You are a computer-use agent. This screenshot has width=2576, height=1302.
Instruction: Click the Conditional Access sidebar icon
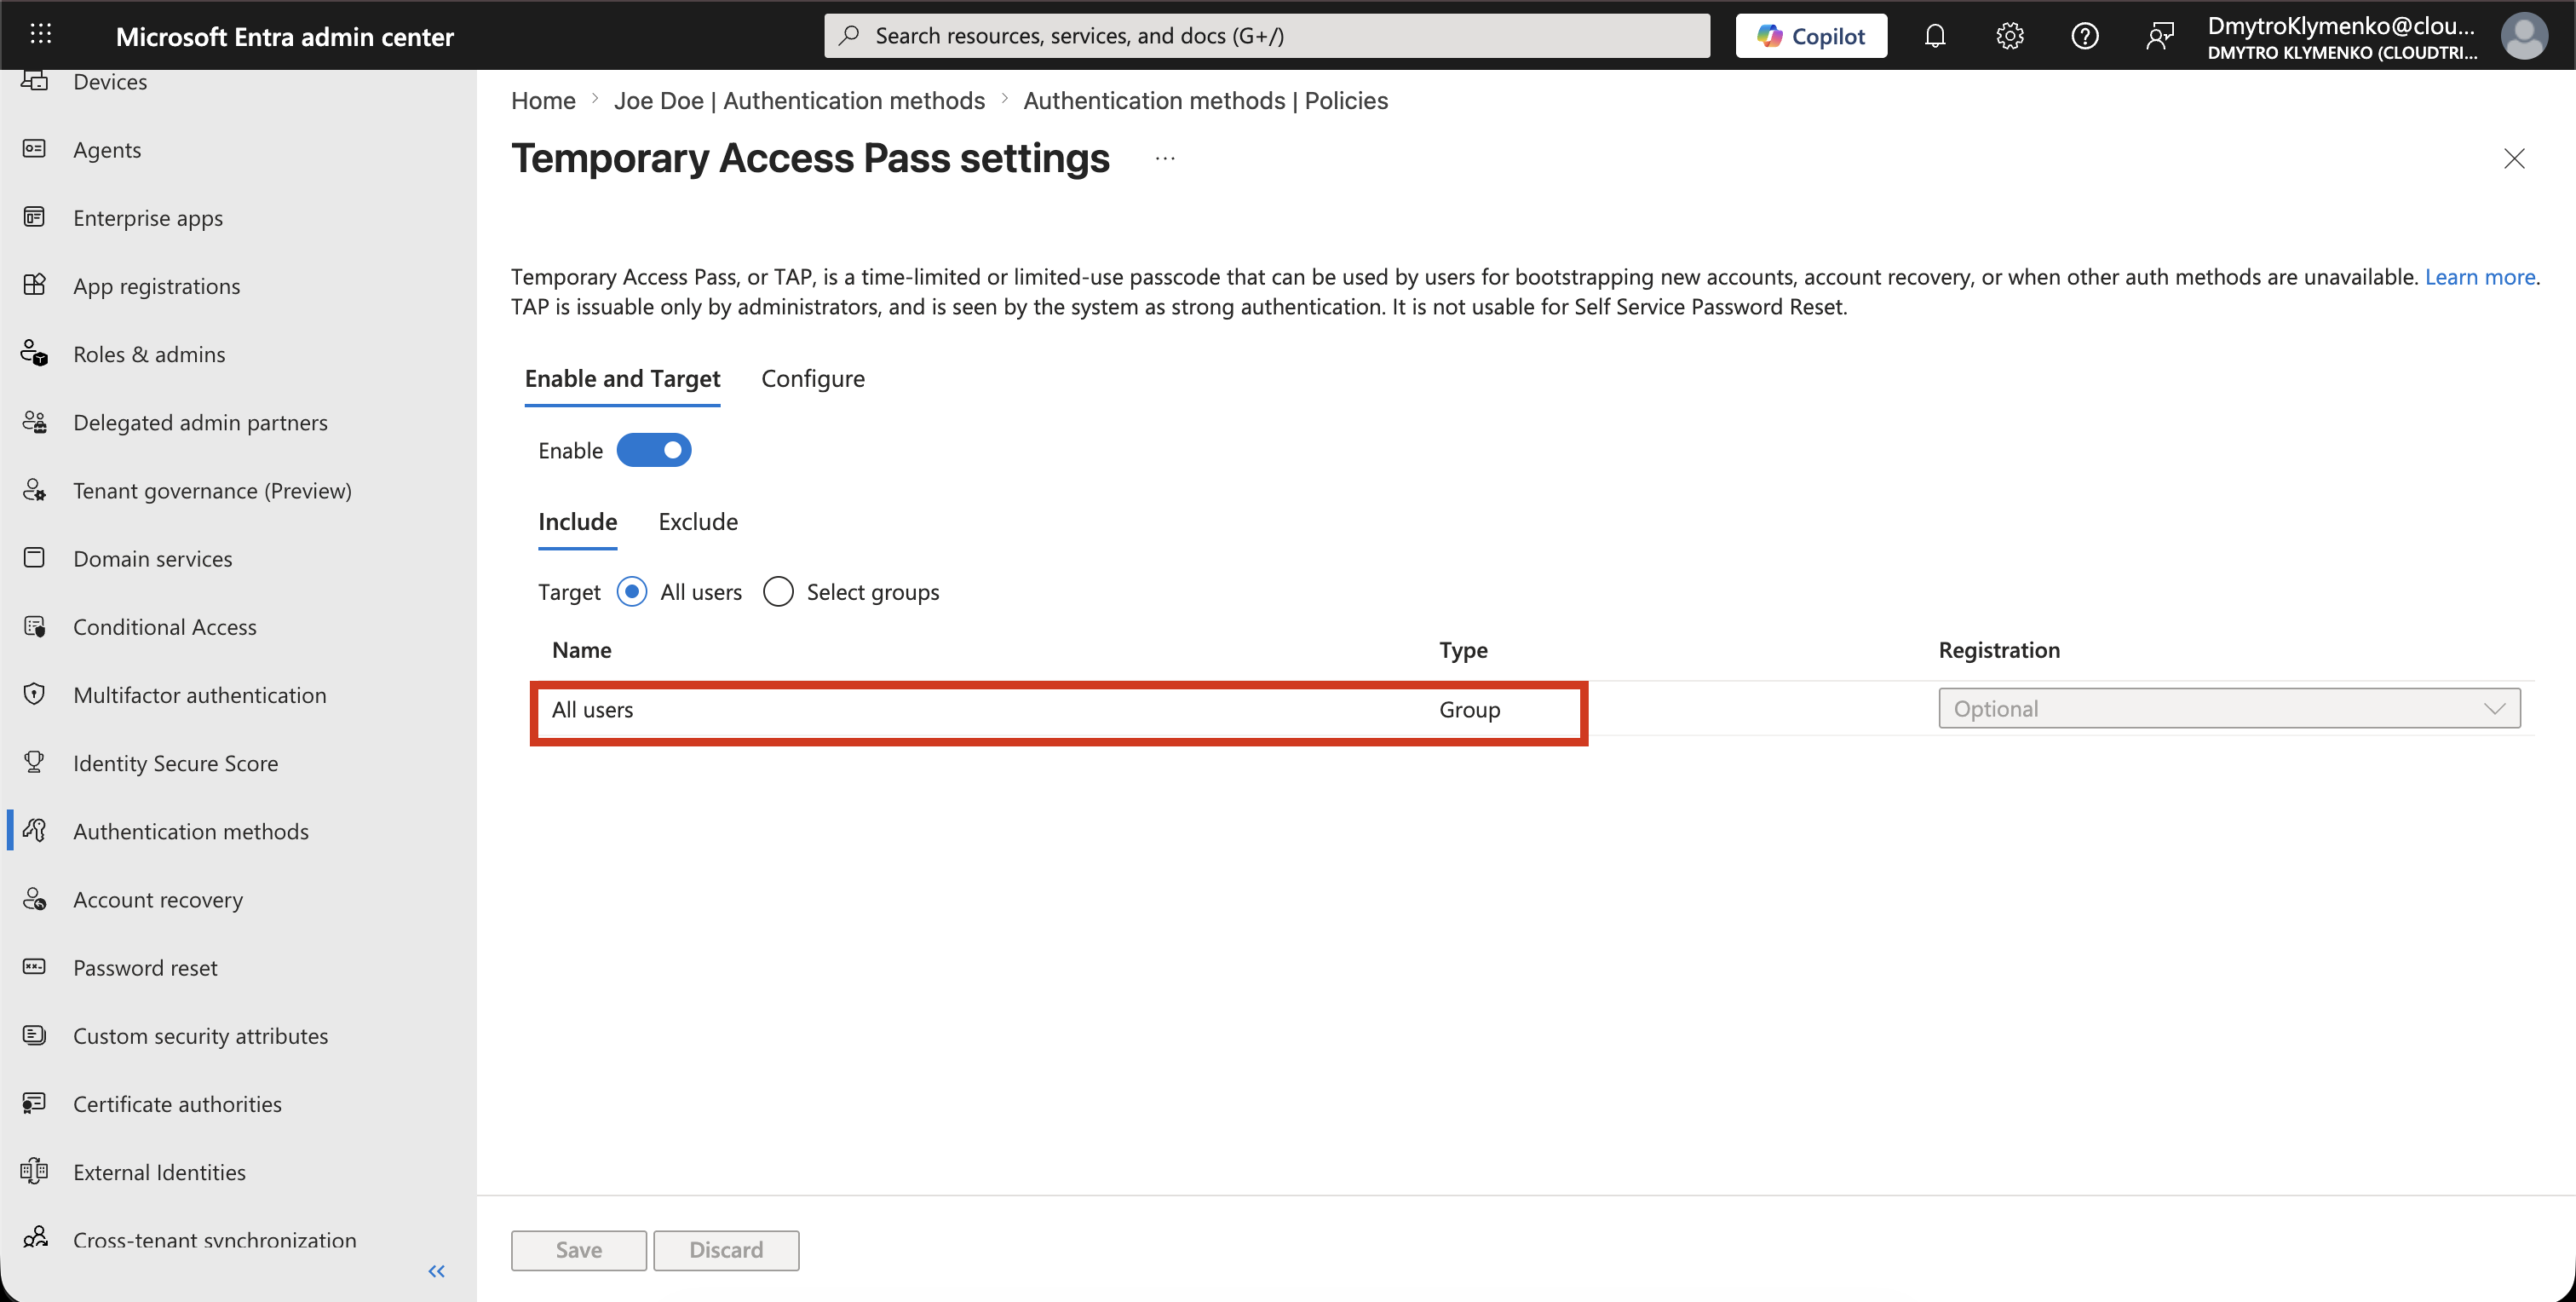click(34, 626)
